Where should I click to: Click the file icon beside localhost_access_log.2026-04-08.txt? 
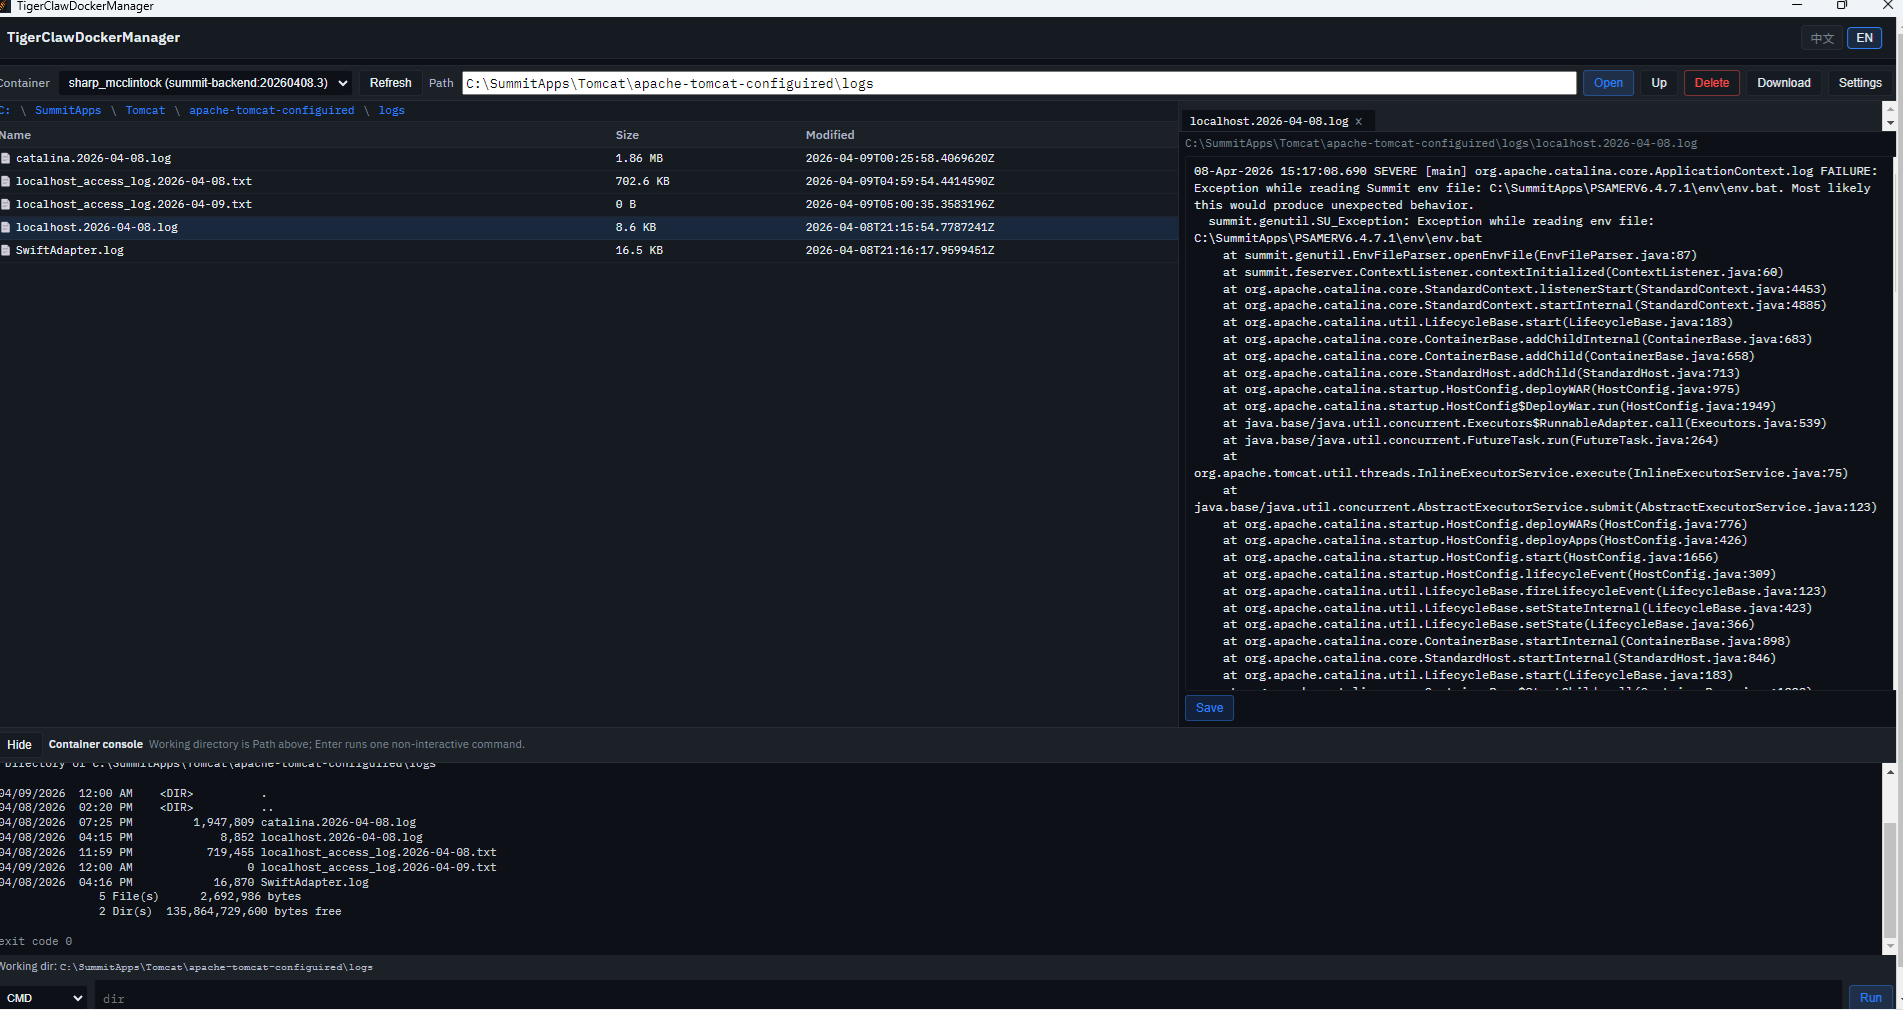[x=6, y=181]
